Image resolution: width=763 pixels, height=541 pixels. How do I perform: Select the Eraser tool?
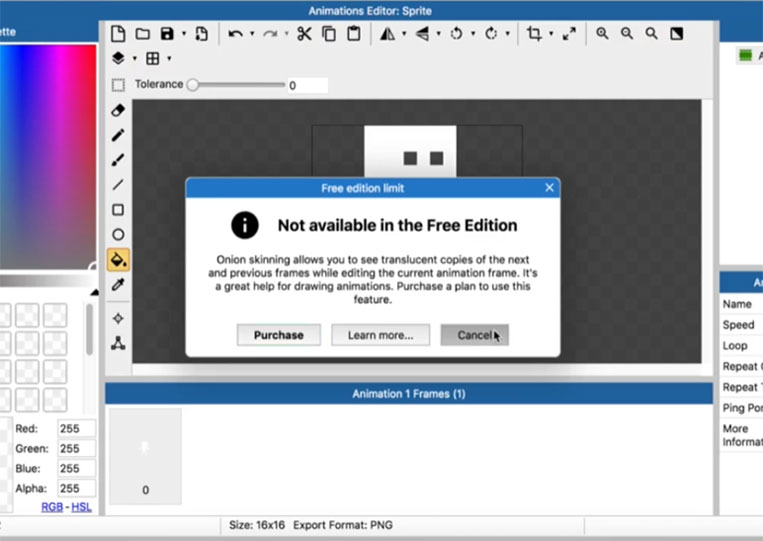tap(118, 110)
